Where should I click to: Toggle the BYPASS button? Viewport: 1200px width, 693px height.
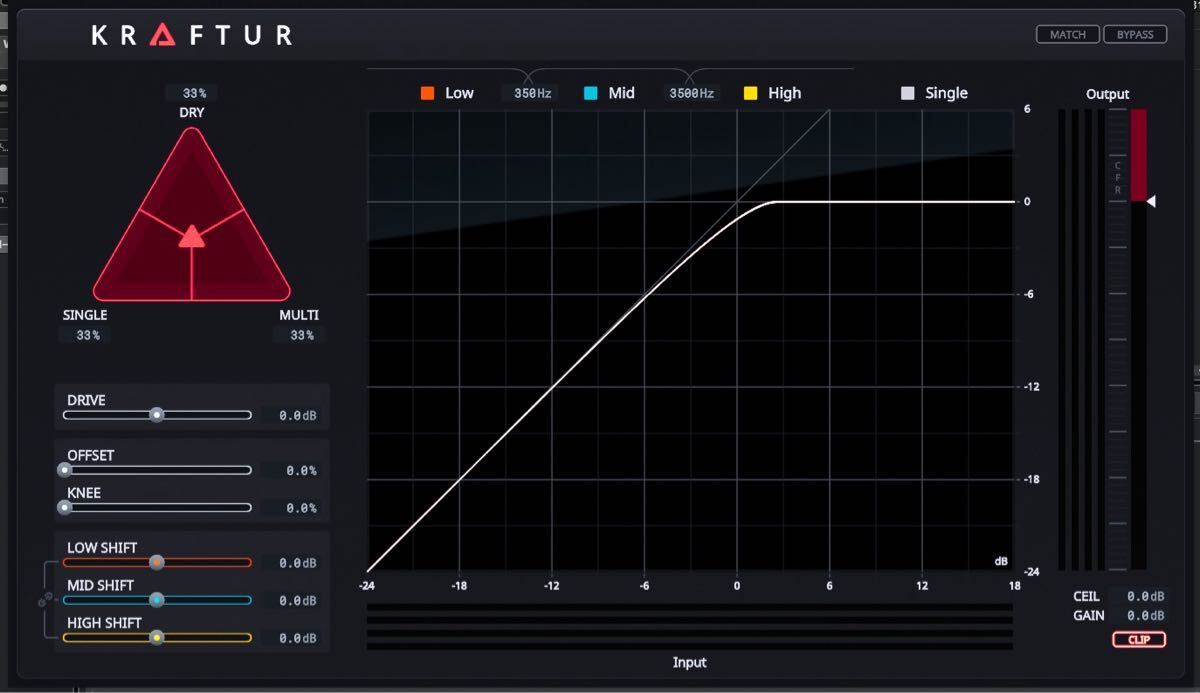[x=1135, y=34]
